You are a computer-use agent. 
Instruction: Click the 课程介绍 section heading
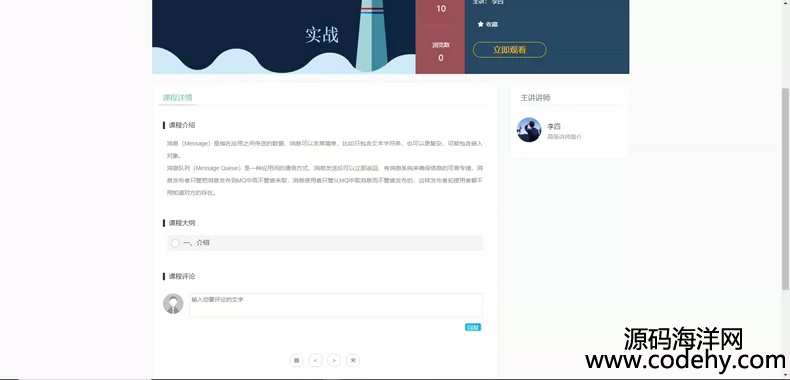(182, 125)
